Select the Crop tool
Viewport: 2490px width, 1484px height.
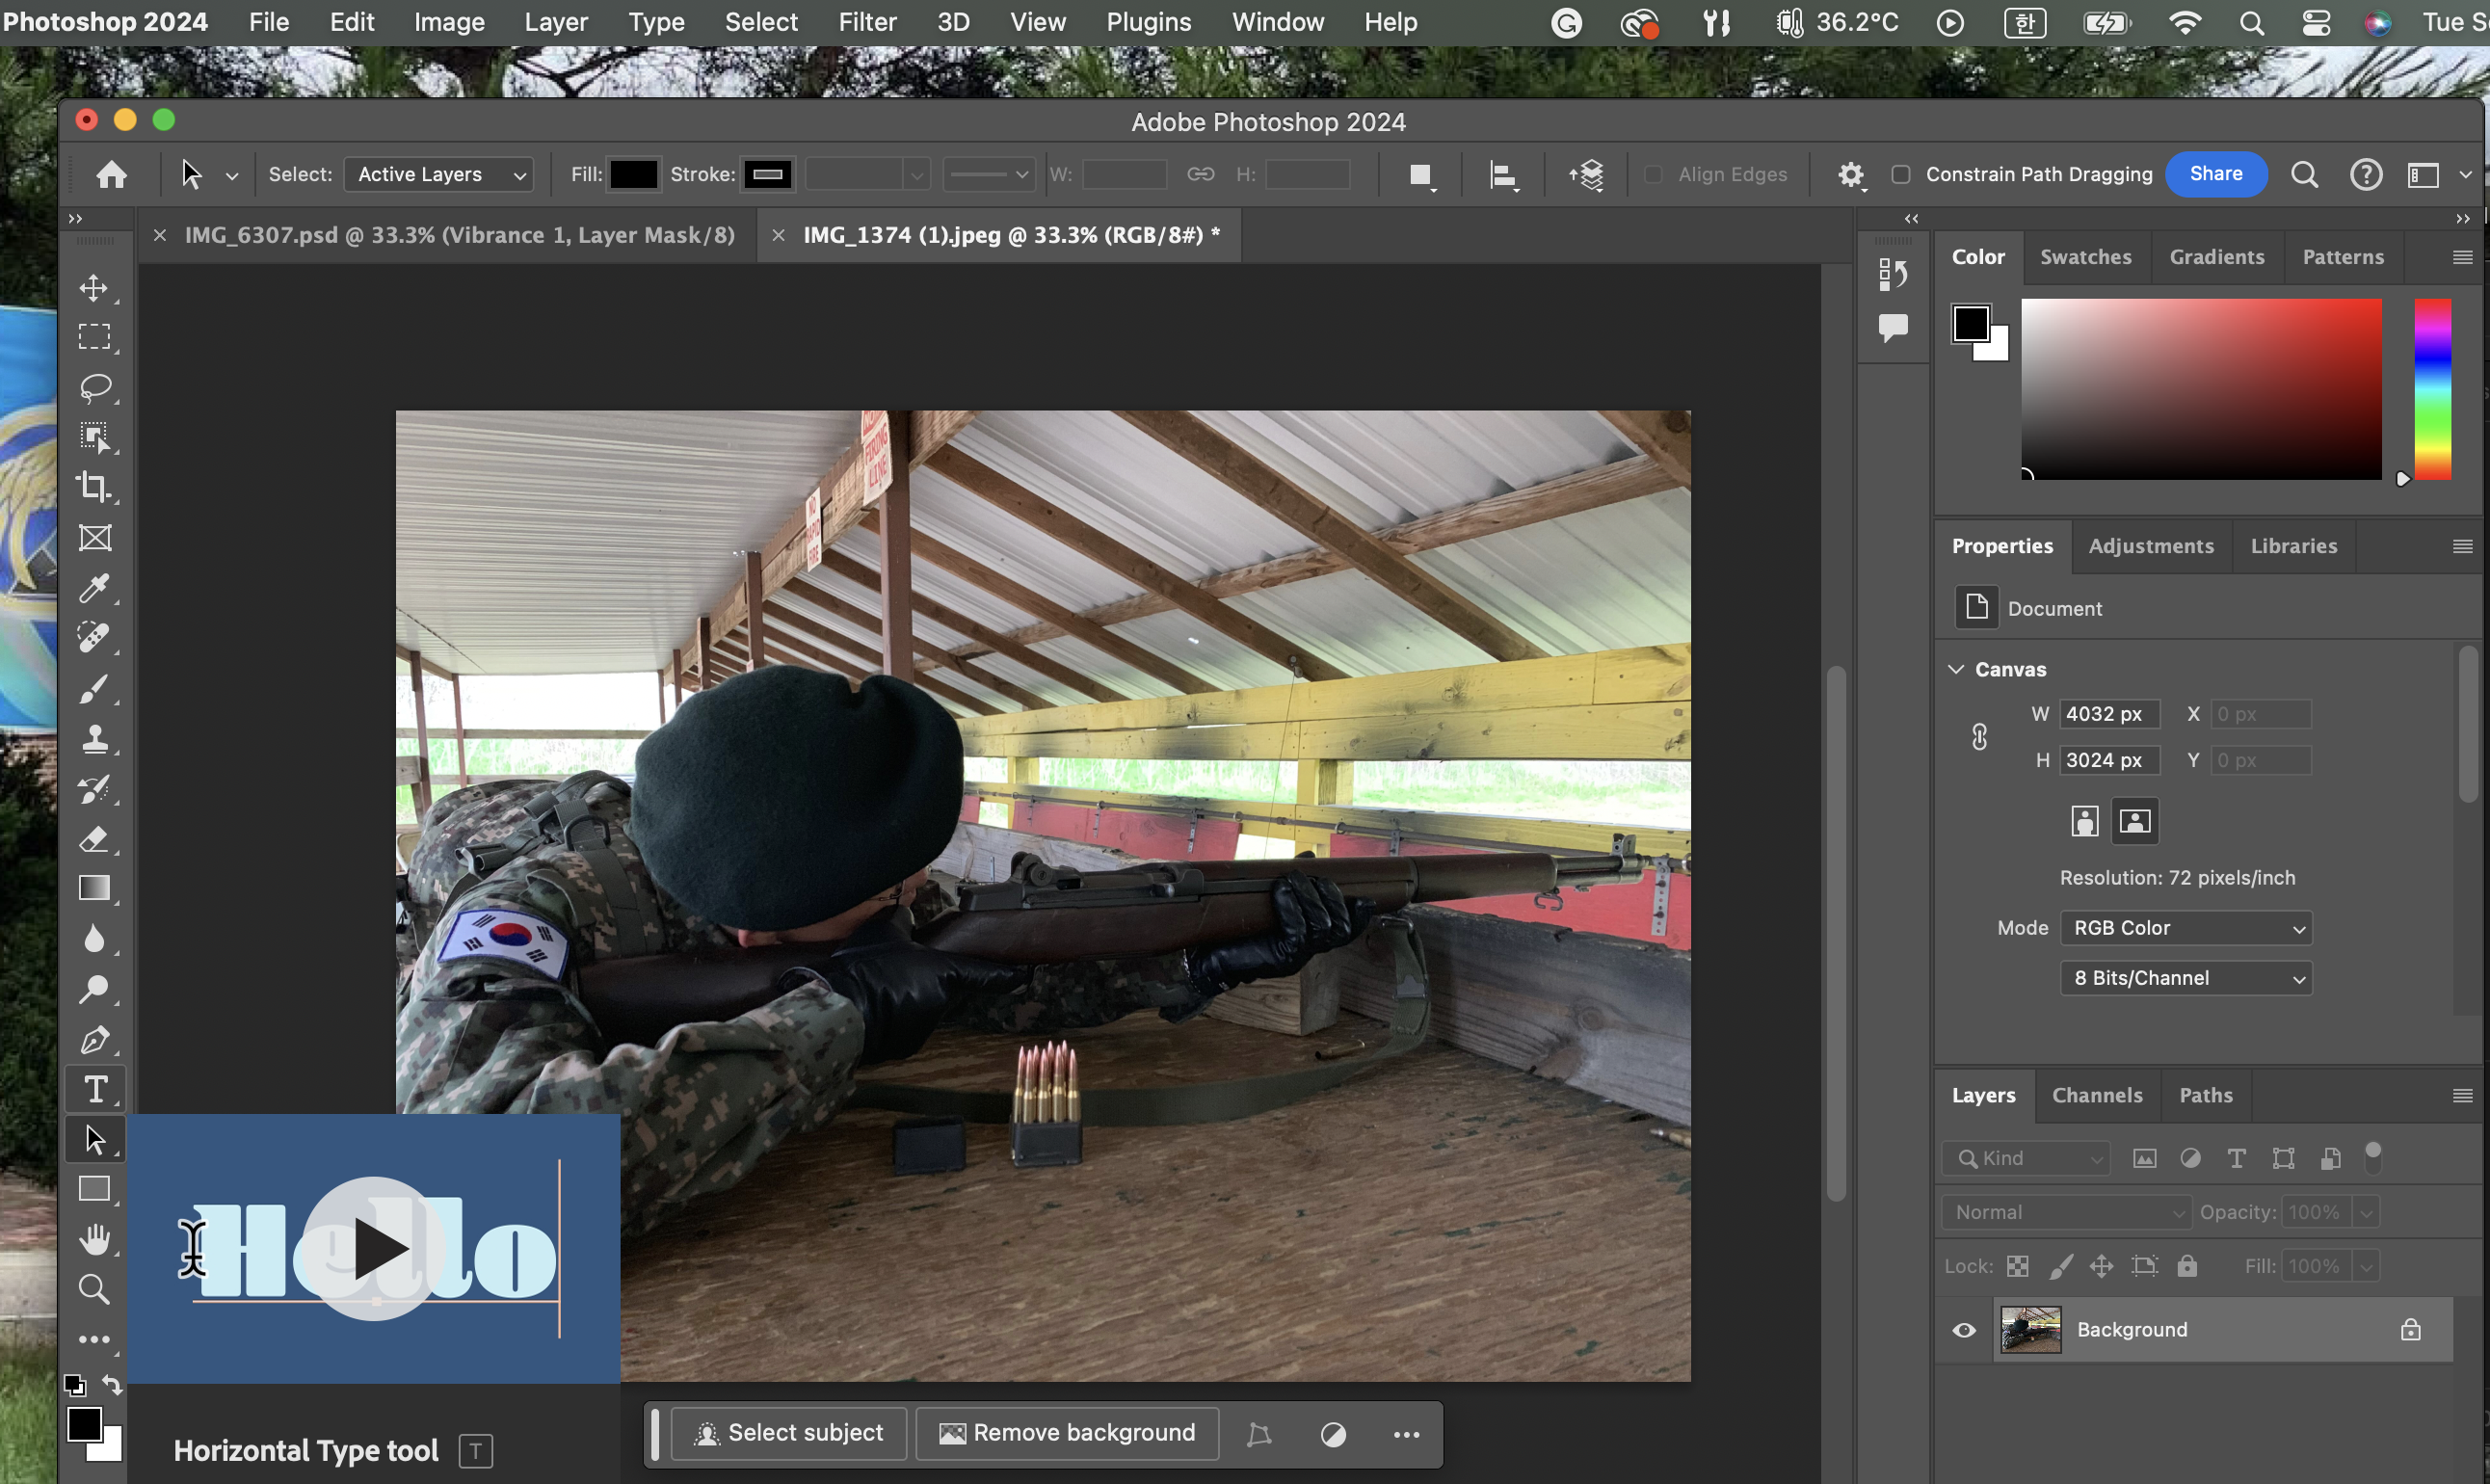click(94, 487)
